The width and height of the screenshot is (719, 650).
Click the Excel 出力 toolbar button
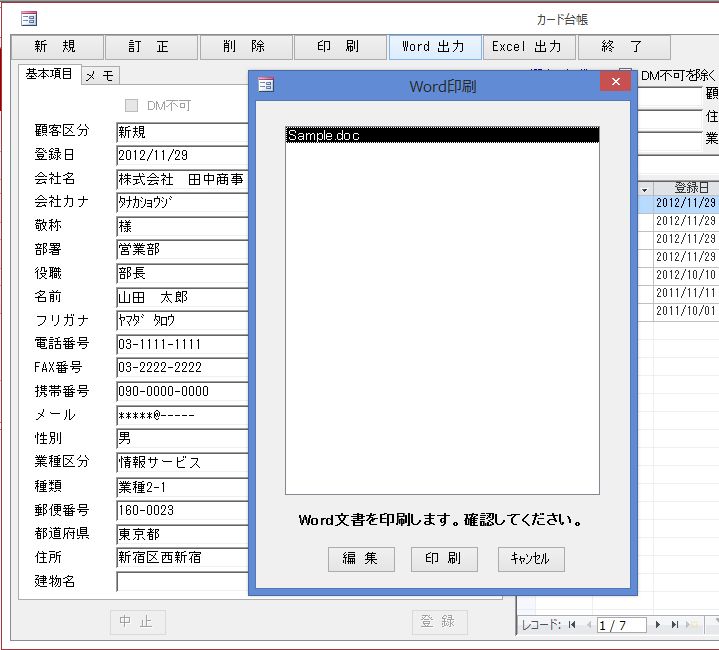pyautogui.click(x=530, y=47)
